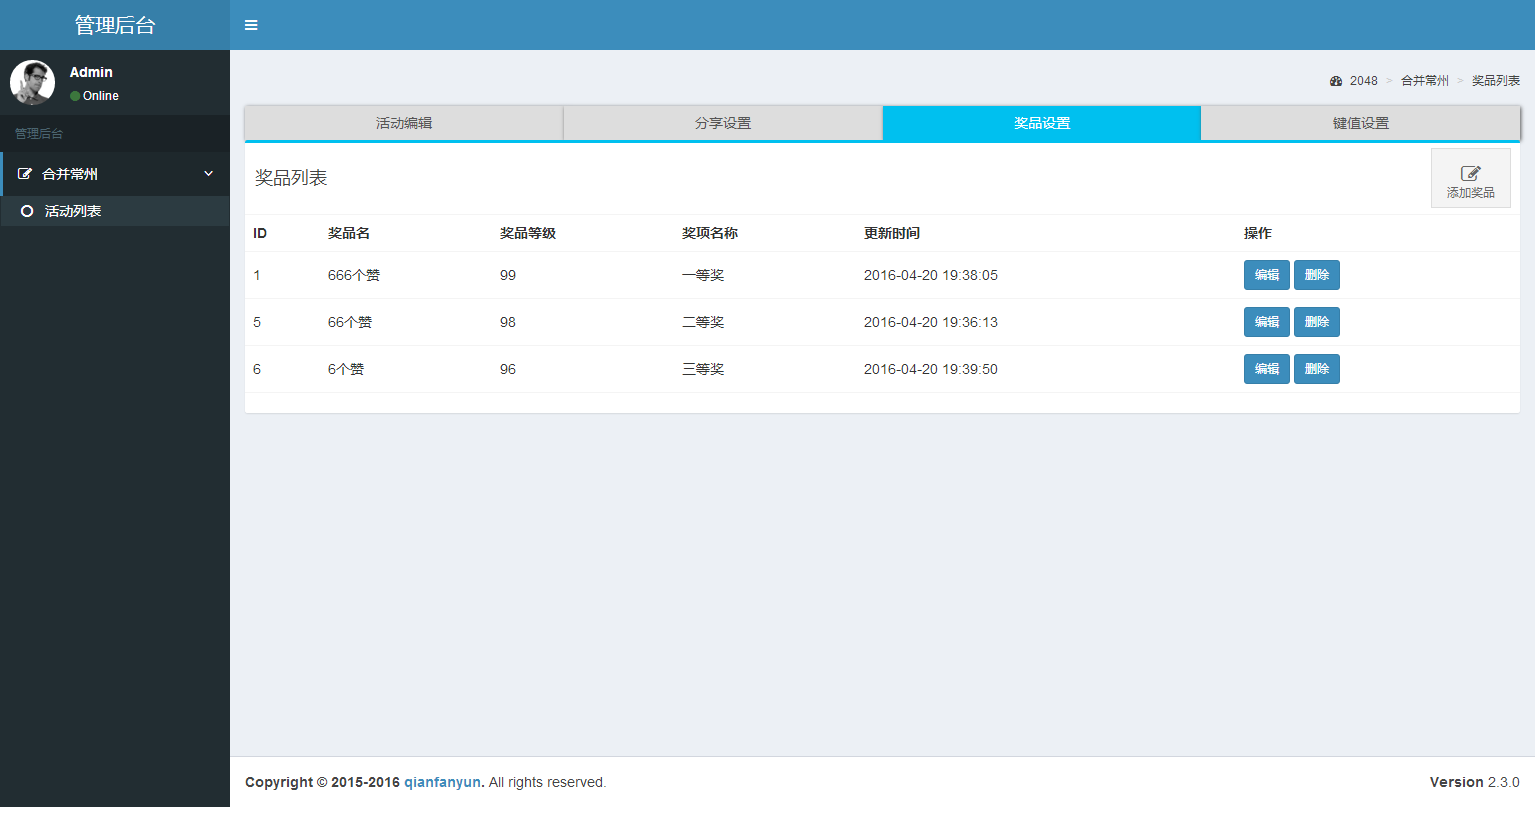Screen dimensions: 1535x822
Task: Click the 奖品名 column header
Action: click(349, 233)
